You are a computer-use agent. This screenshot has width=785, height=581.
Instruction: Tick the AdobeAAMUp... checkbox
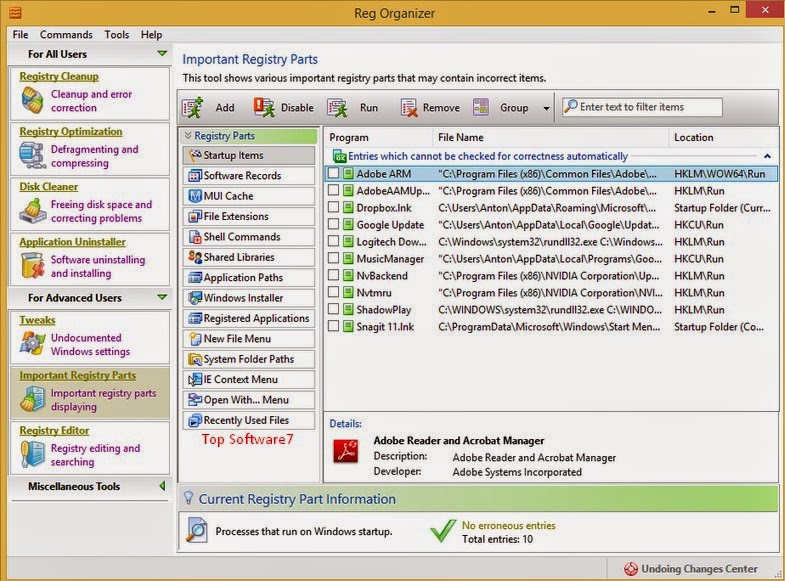coord(333,191)
